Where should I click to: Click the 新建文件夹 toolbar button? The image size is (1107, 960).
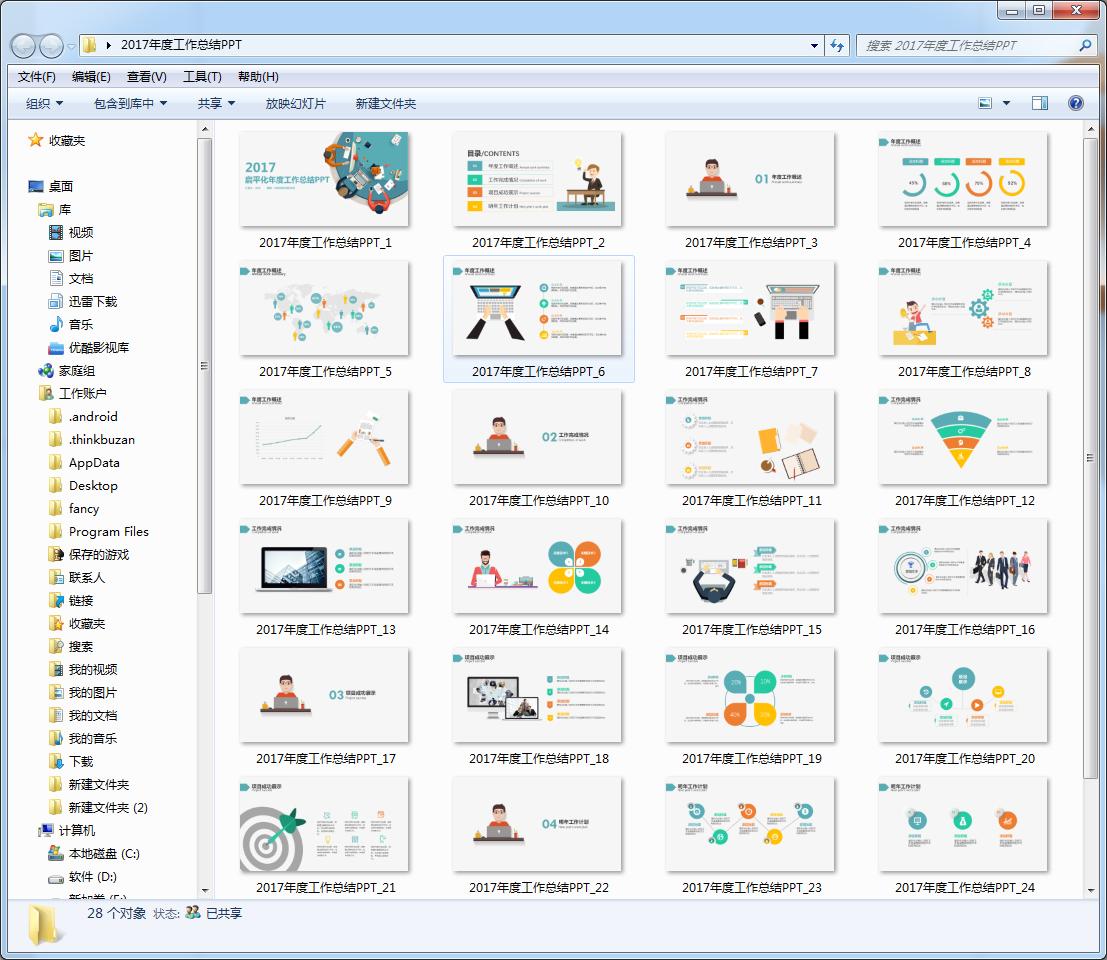(x=385, y=103)
